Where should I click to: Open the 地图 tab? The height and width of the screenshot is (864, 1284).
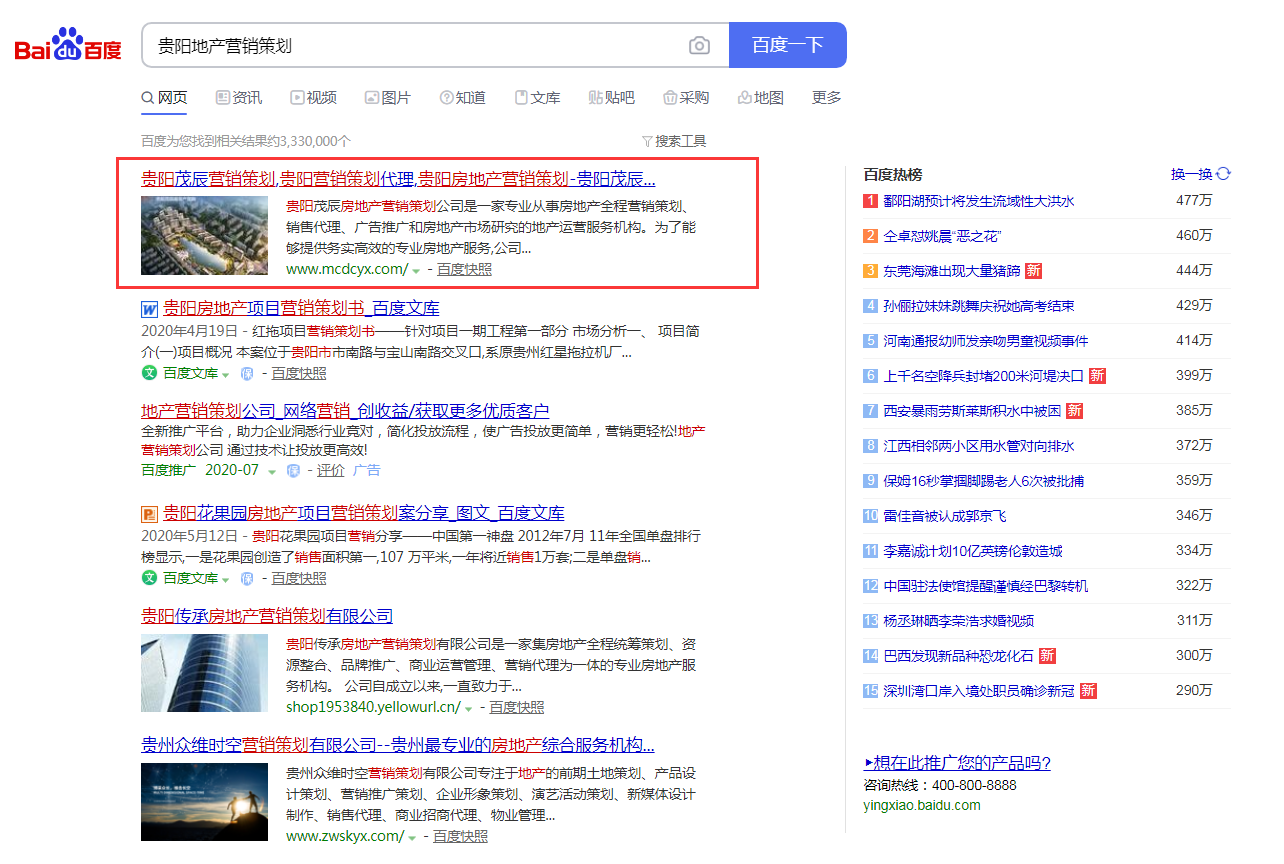click(760, 98)
